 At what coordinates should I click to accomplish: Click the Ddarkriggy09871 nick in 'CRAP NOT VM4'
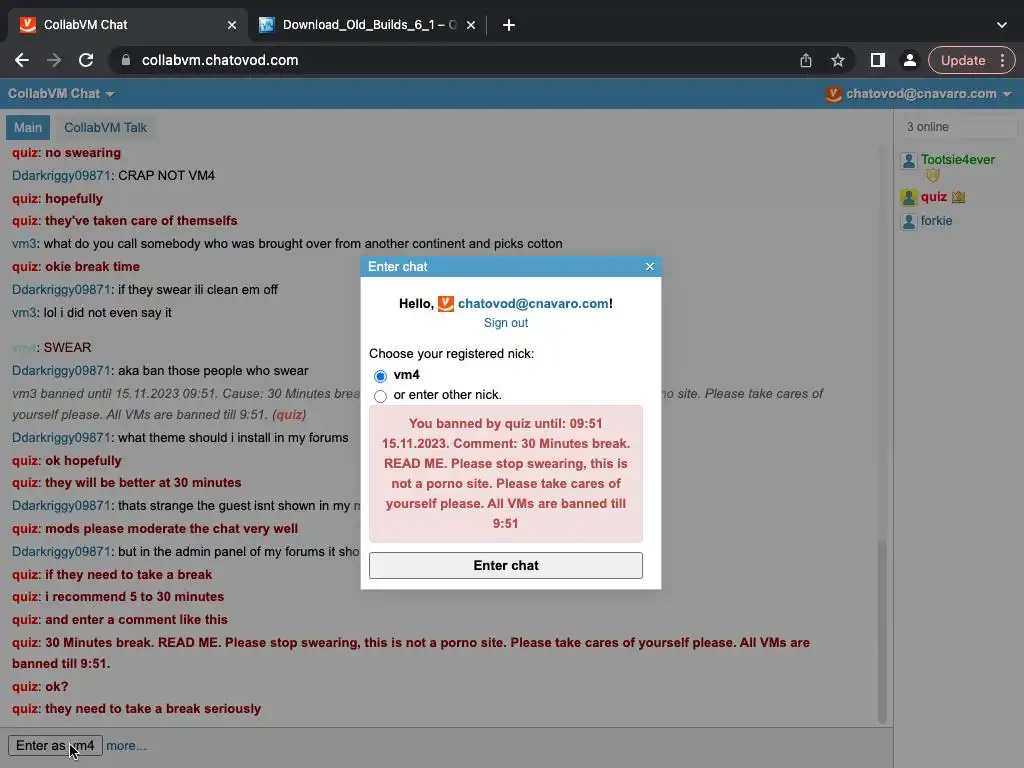61,176
